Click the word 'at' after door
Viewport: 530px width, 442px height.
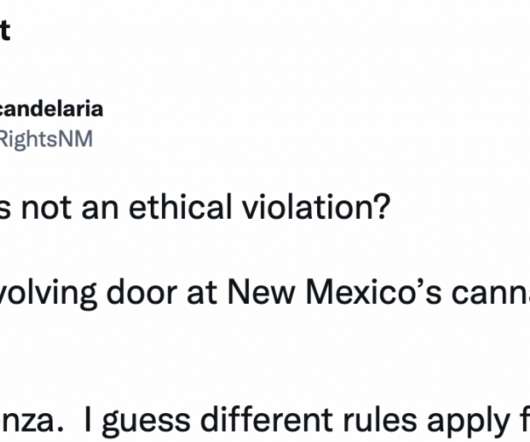click(202, 294)
